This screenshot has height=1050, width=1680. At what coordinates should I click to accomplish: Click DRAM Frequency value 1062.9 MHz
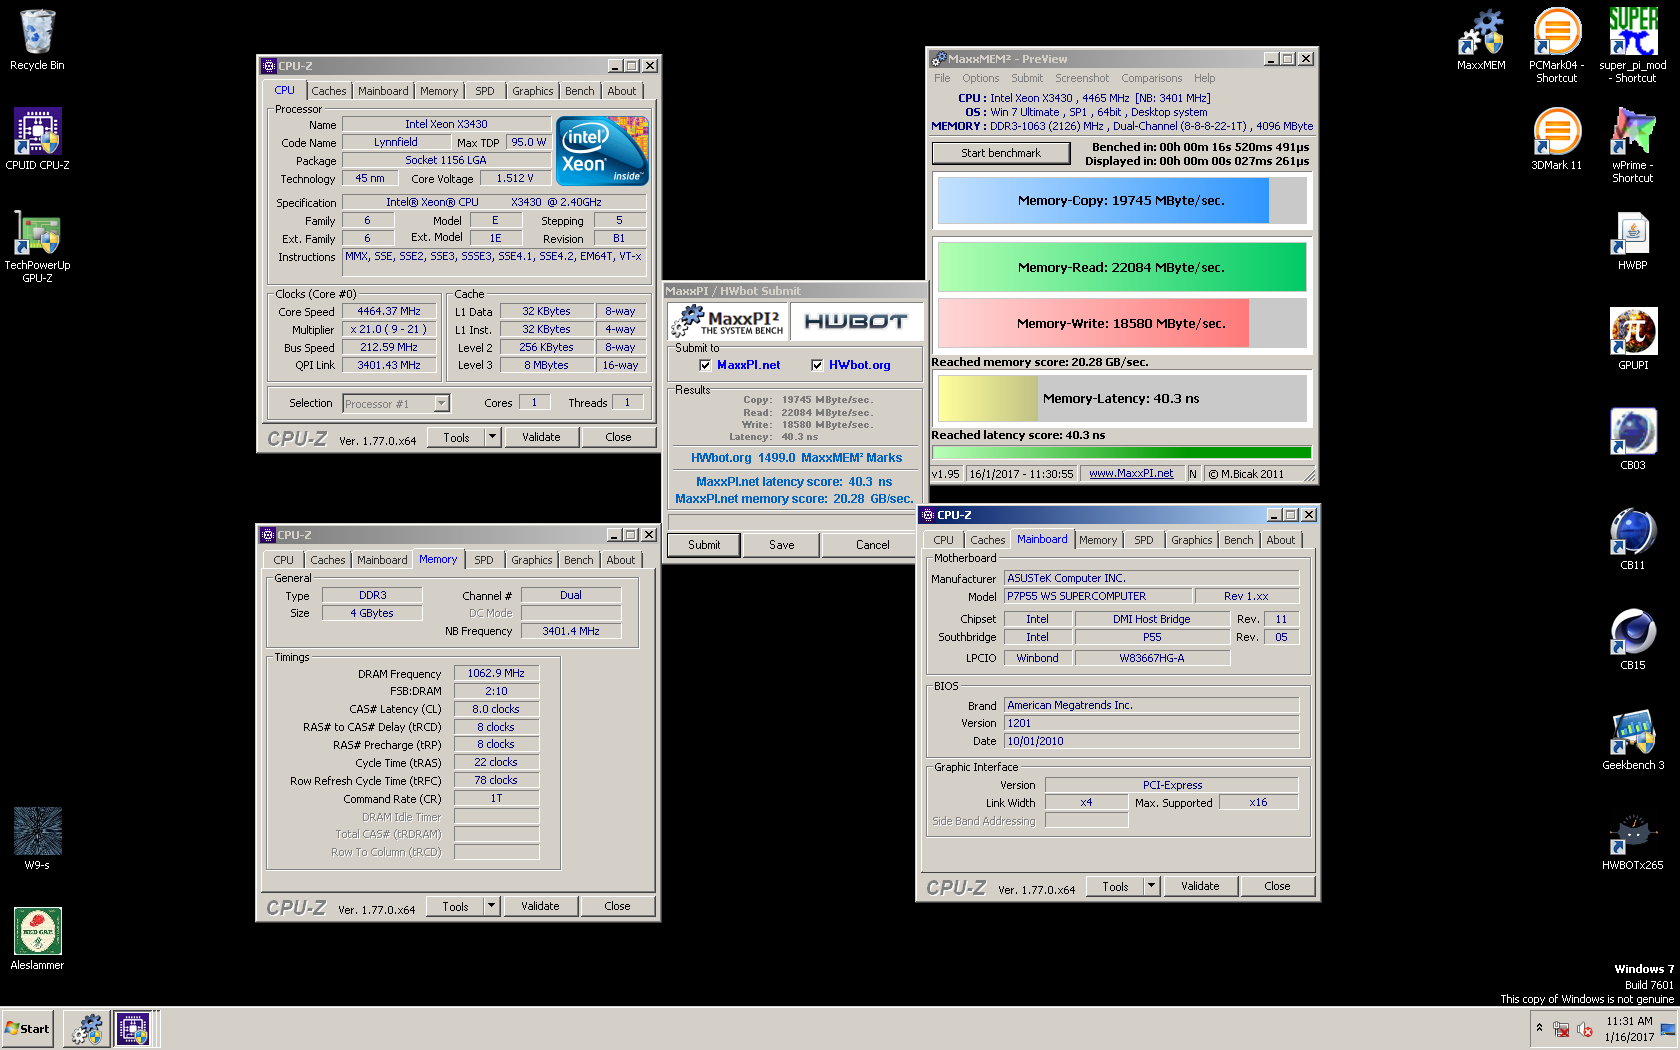(496, 673)
